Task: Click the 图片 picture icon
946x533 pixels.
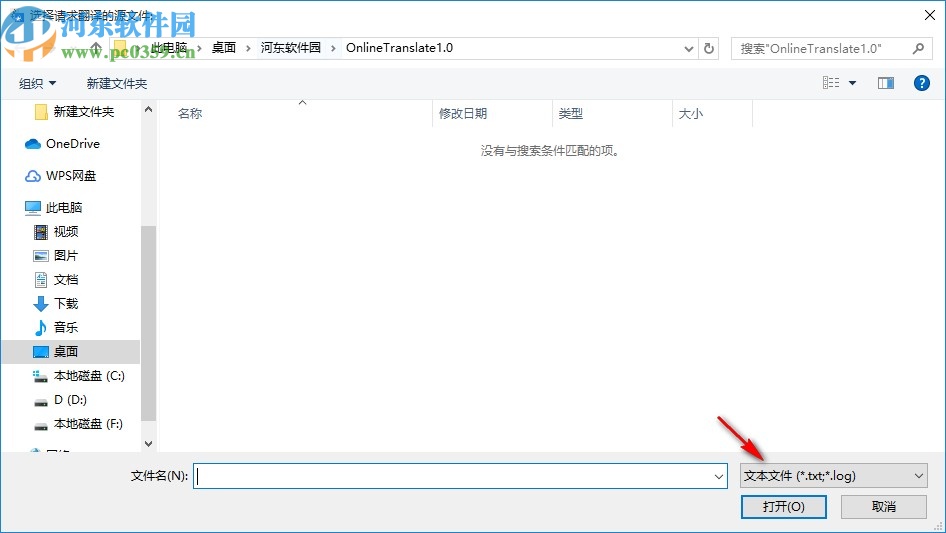Action: [40, 256]
